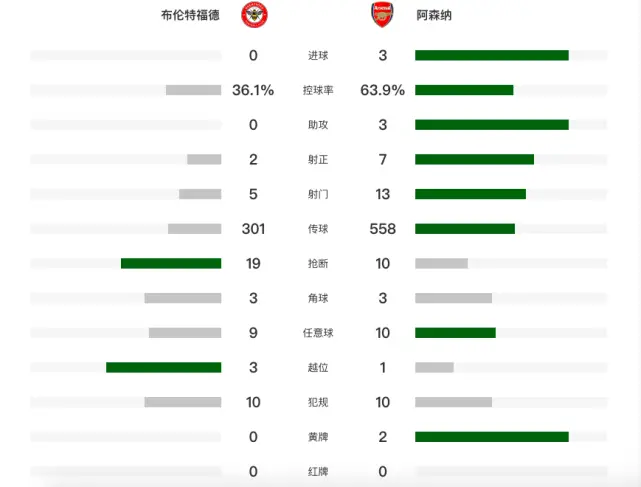Click Brentford's 301 passes value
This screenshot has height=487, width=641.
(x=253, y=229)
